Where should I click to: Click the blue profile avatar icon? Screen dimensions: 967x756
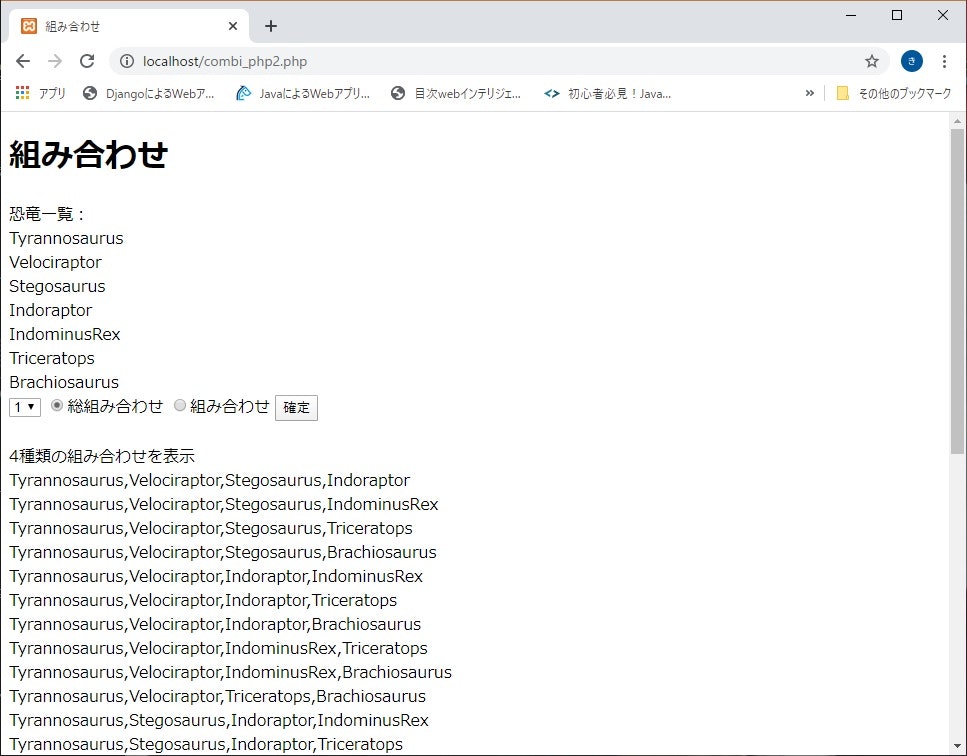[x=911, y=61]
